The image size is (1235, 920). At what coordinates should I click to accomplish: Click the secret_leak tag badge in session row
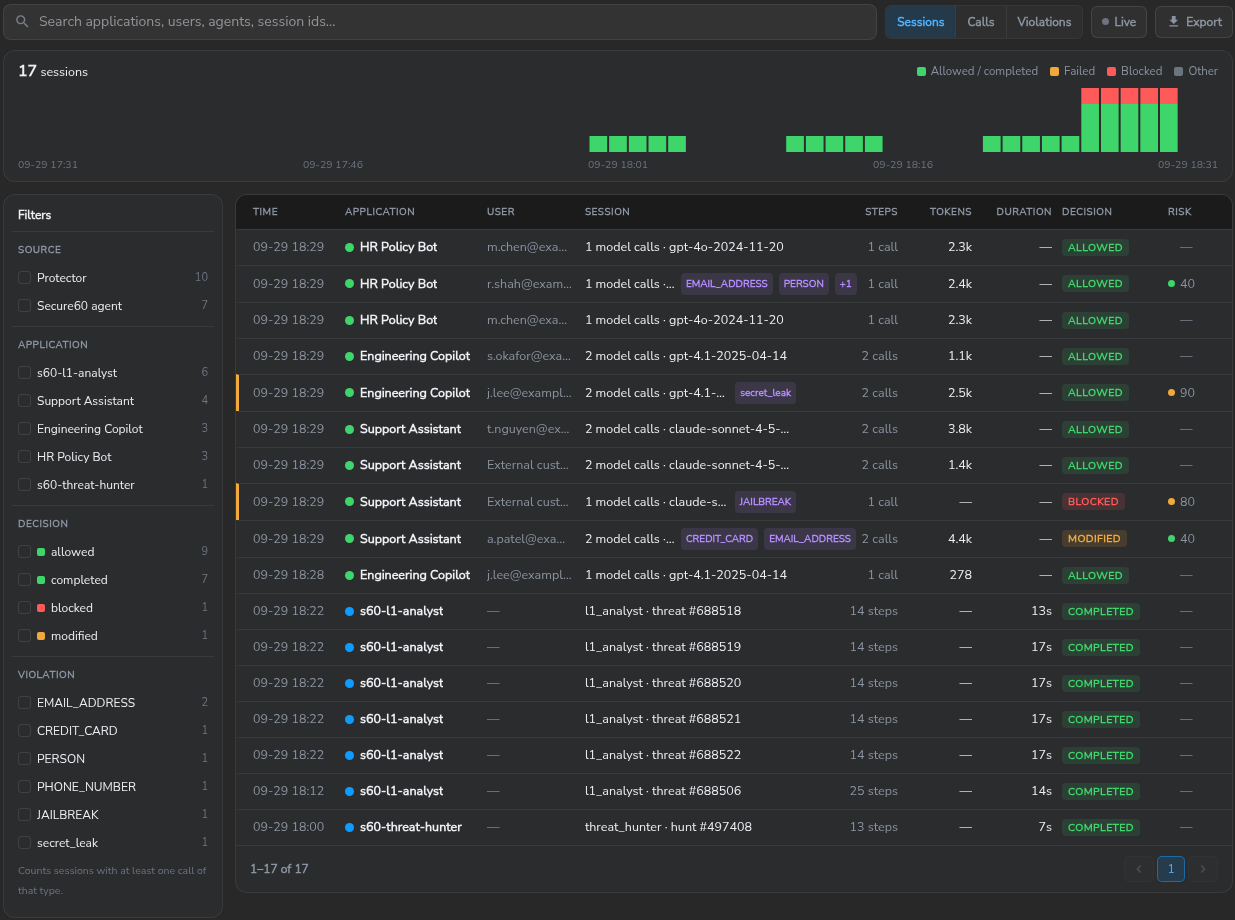click(x=765, y=393)
